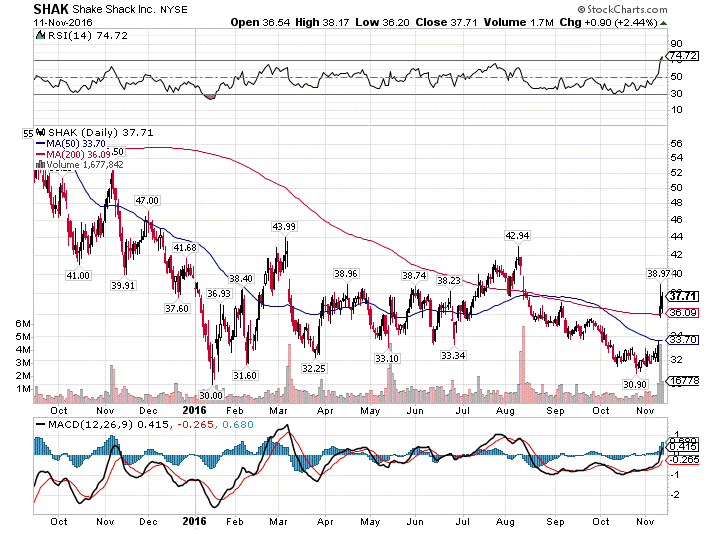Image resolution: width=712 pixels, height=534 pixels.
Task: Click the Volume 1,677,842 legend text
Action: pos(85,164)
